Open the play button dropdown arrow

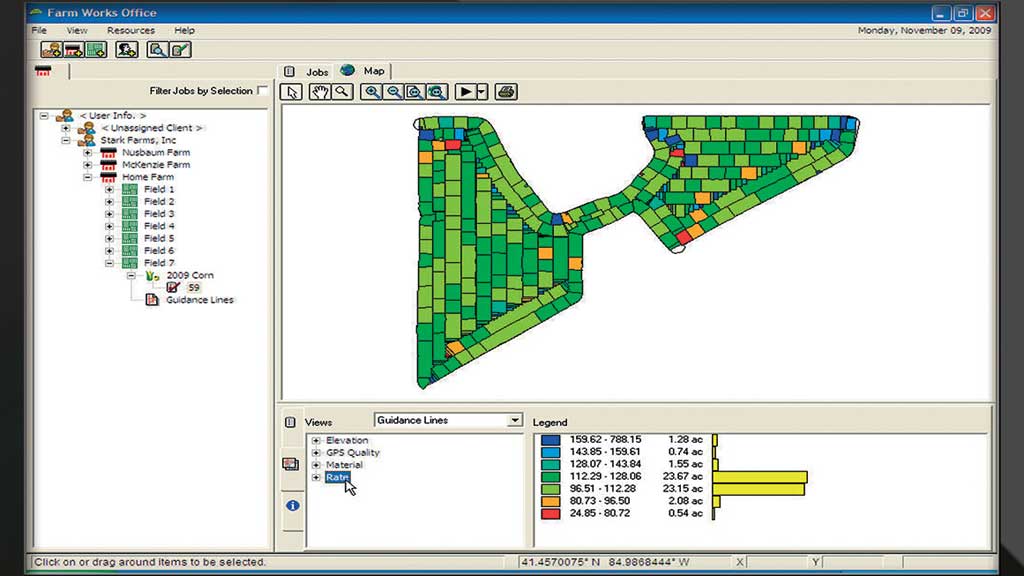pos(482,92)
